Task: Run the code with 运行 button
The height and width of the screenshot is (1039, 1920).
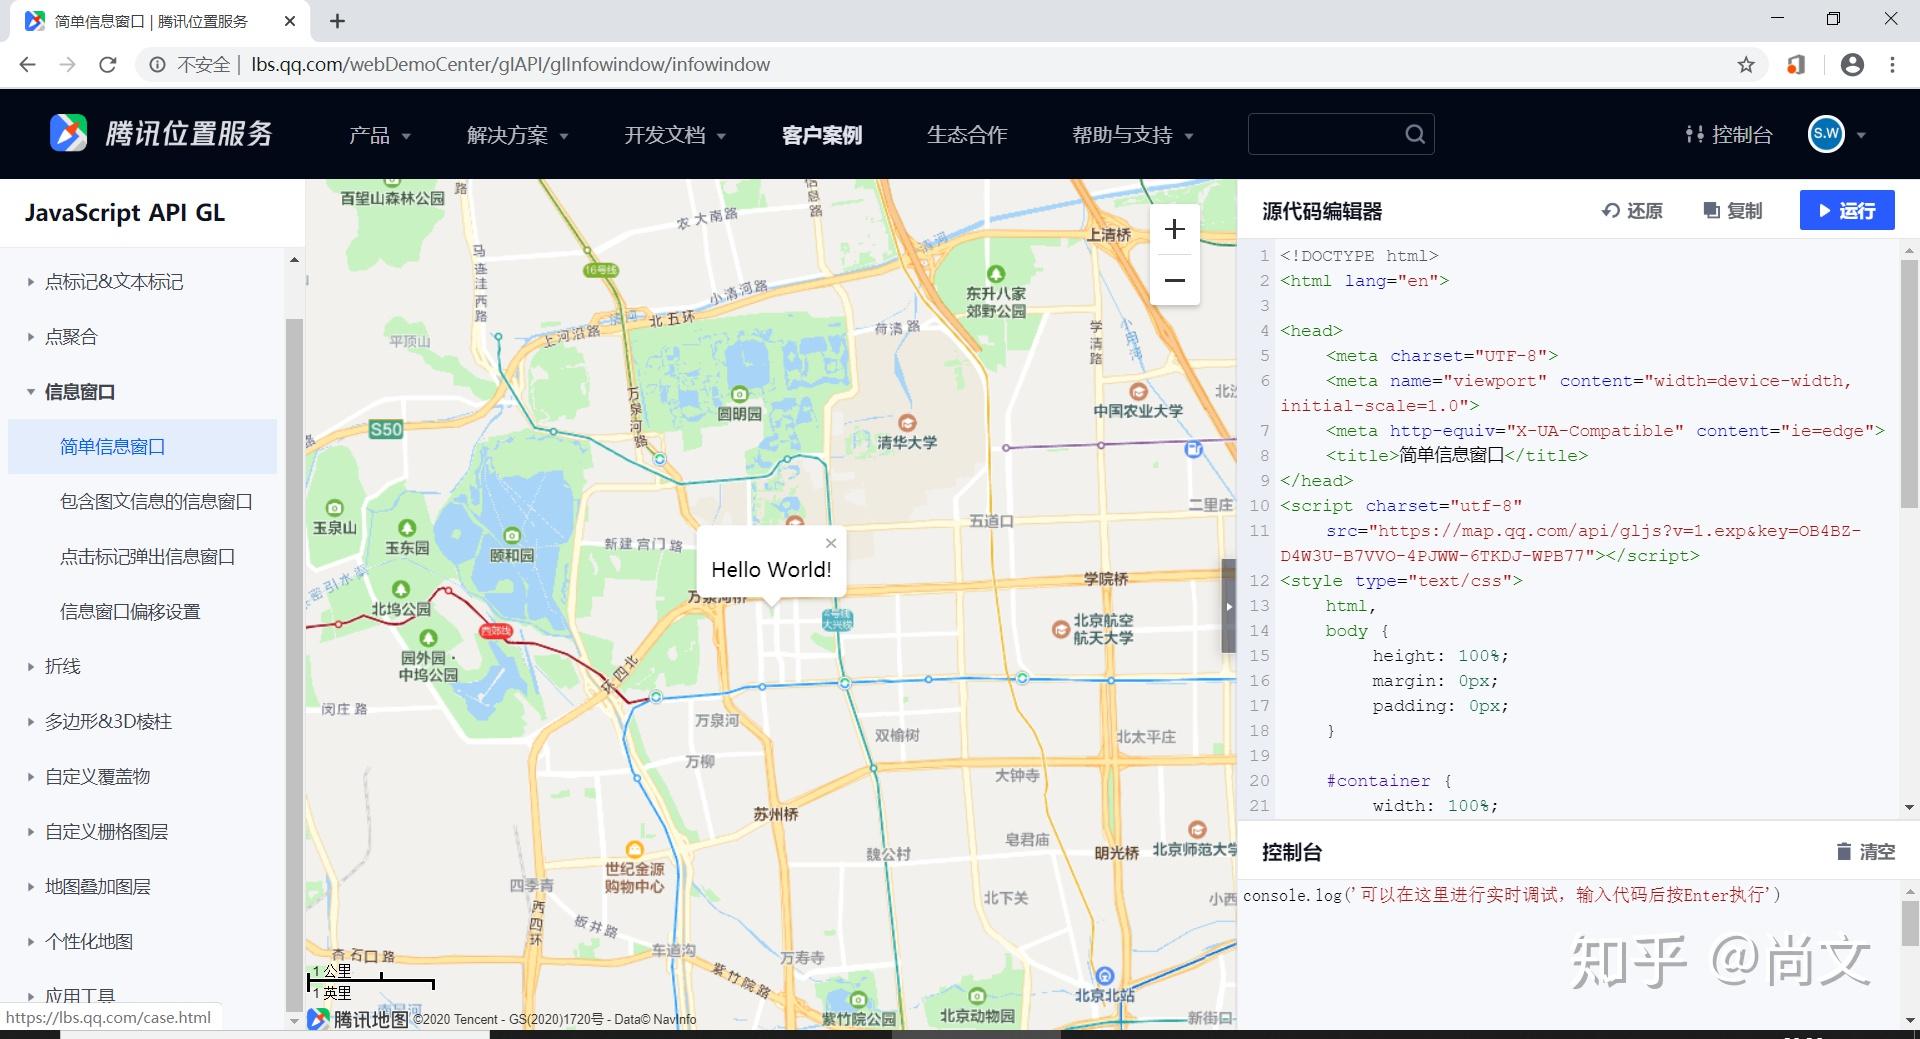Action: point(1846,210)
